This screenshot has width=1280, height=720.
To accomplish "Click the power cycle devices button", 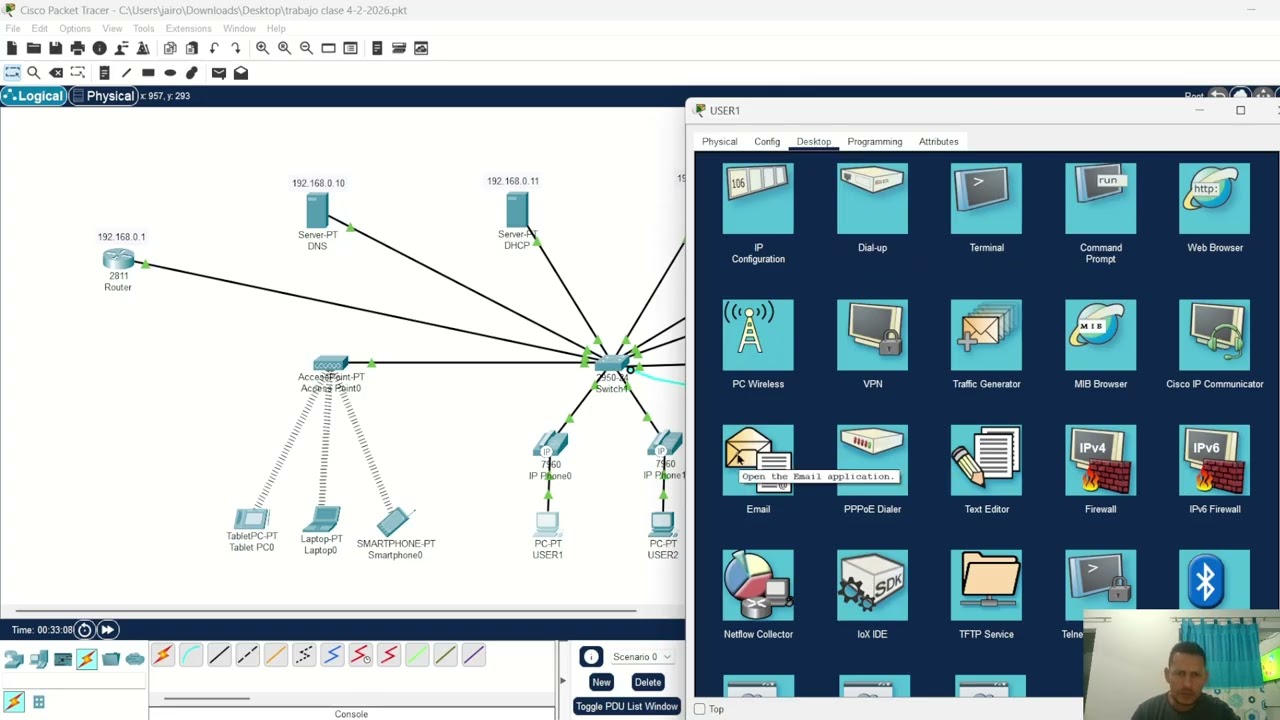I will (x=84, y=630).
